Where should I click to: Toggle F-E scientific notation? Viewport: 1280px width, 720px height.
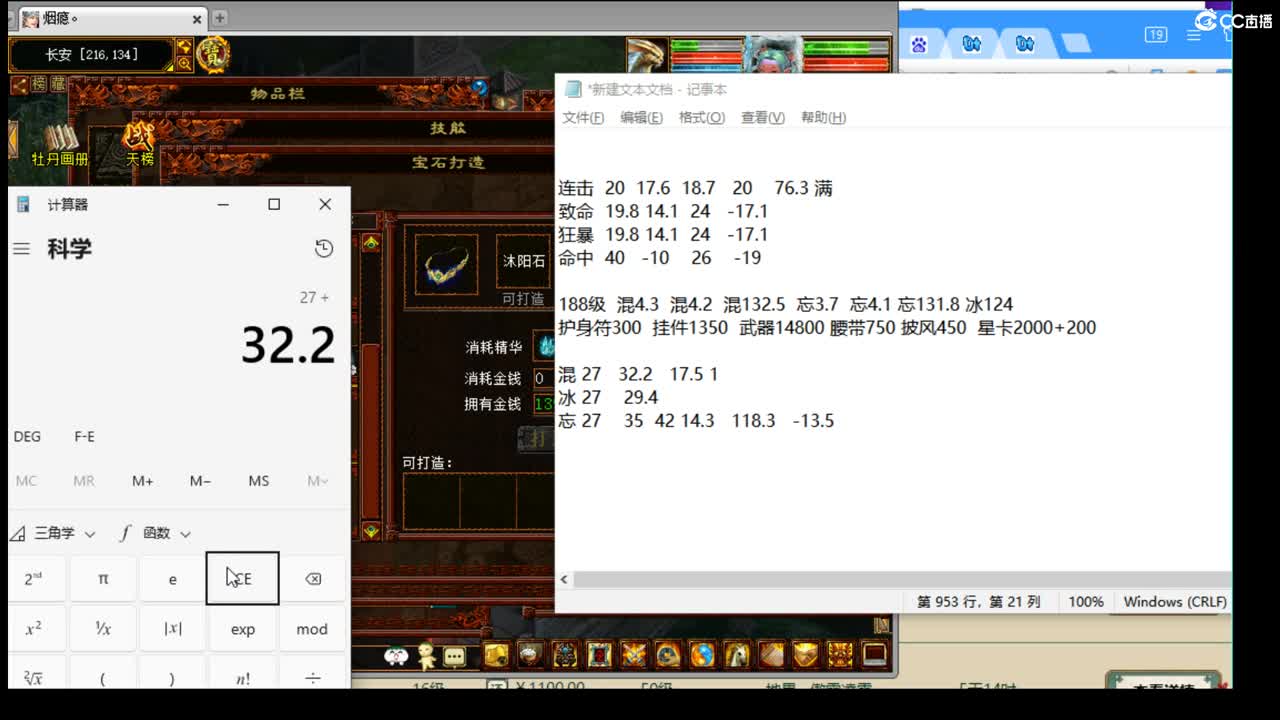coord(84,436)
